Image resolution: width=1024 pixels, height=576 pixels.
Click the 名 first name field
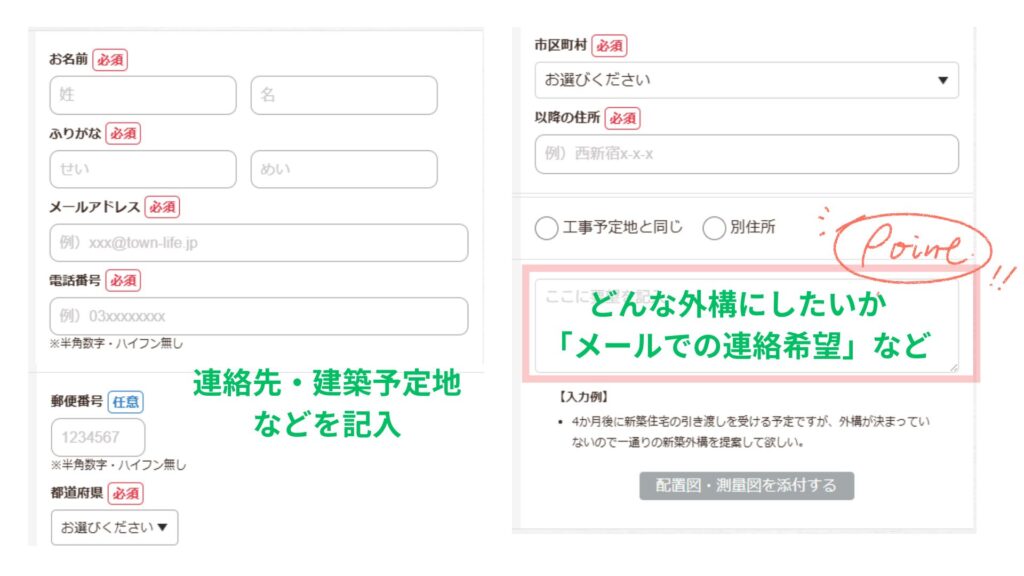tap(344, 95)
